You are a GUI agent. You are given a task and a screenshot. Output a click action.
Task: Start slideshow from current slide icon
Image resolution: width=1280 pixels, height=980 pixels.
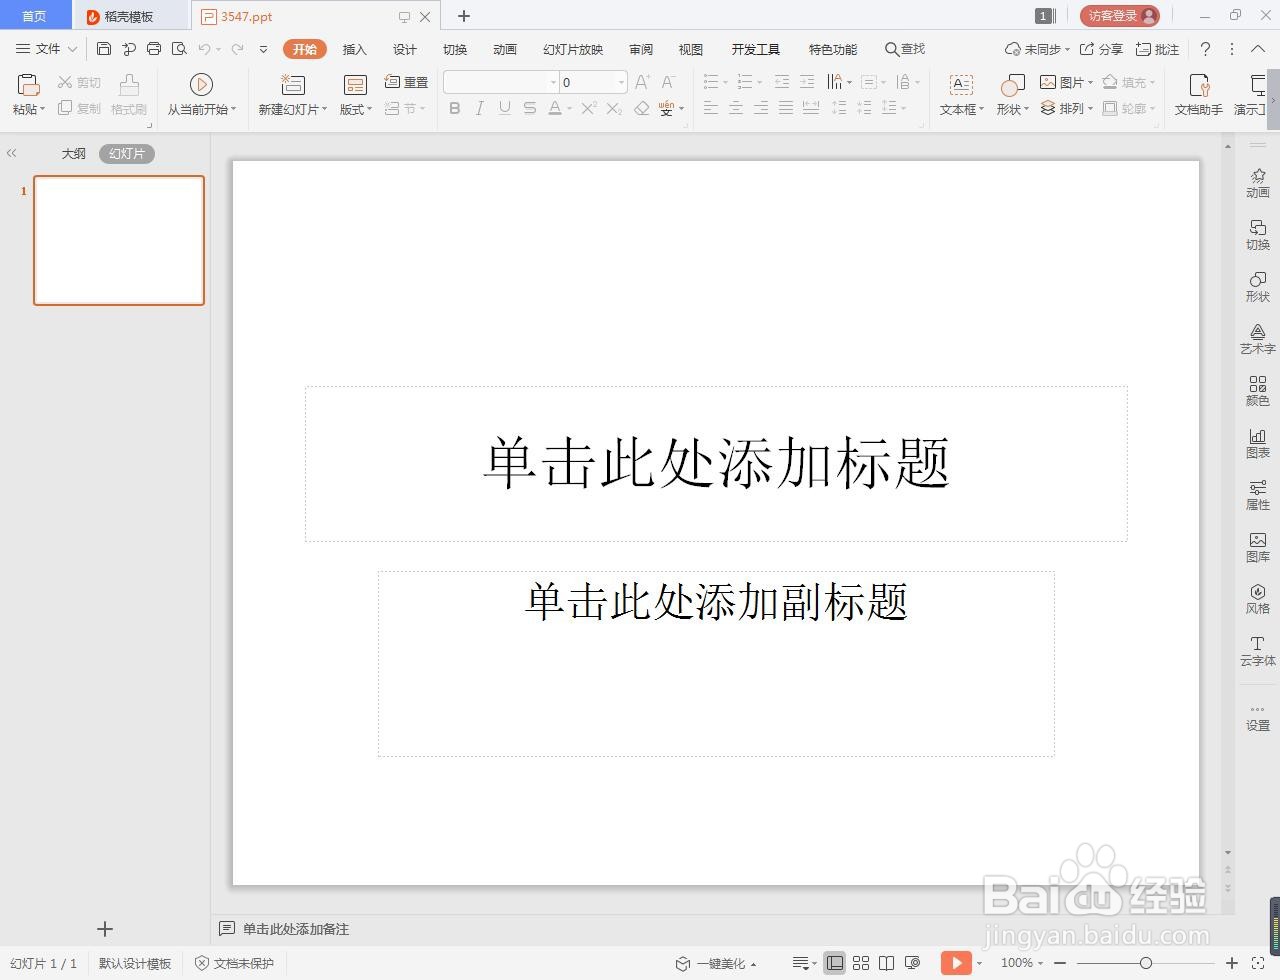coord(201,85)
